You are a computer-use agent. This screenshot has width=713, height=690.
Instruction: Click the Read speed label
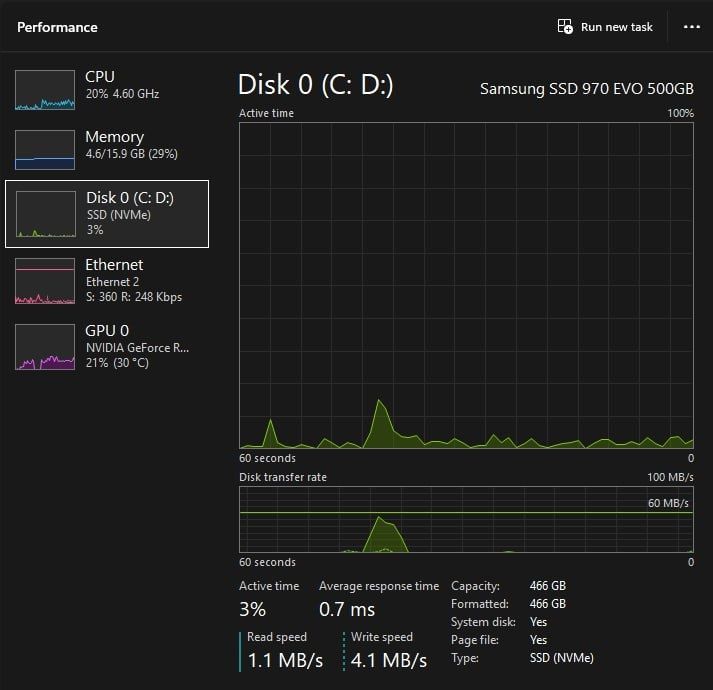277,637
